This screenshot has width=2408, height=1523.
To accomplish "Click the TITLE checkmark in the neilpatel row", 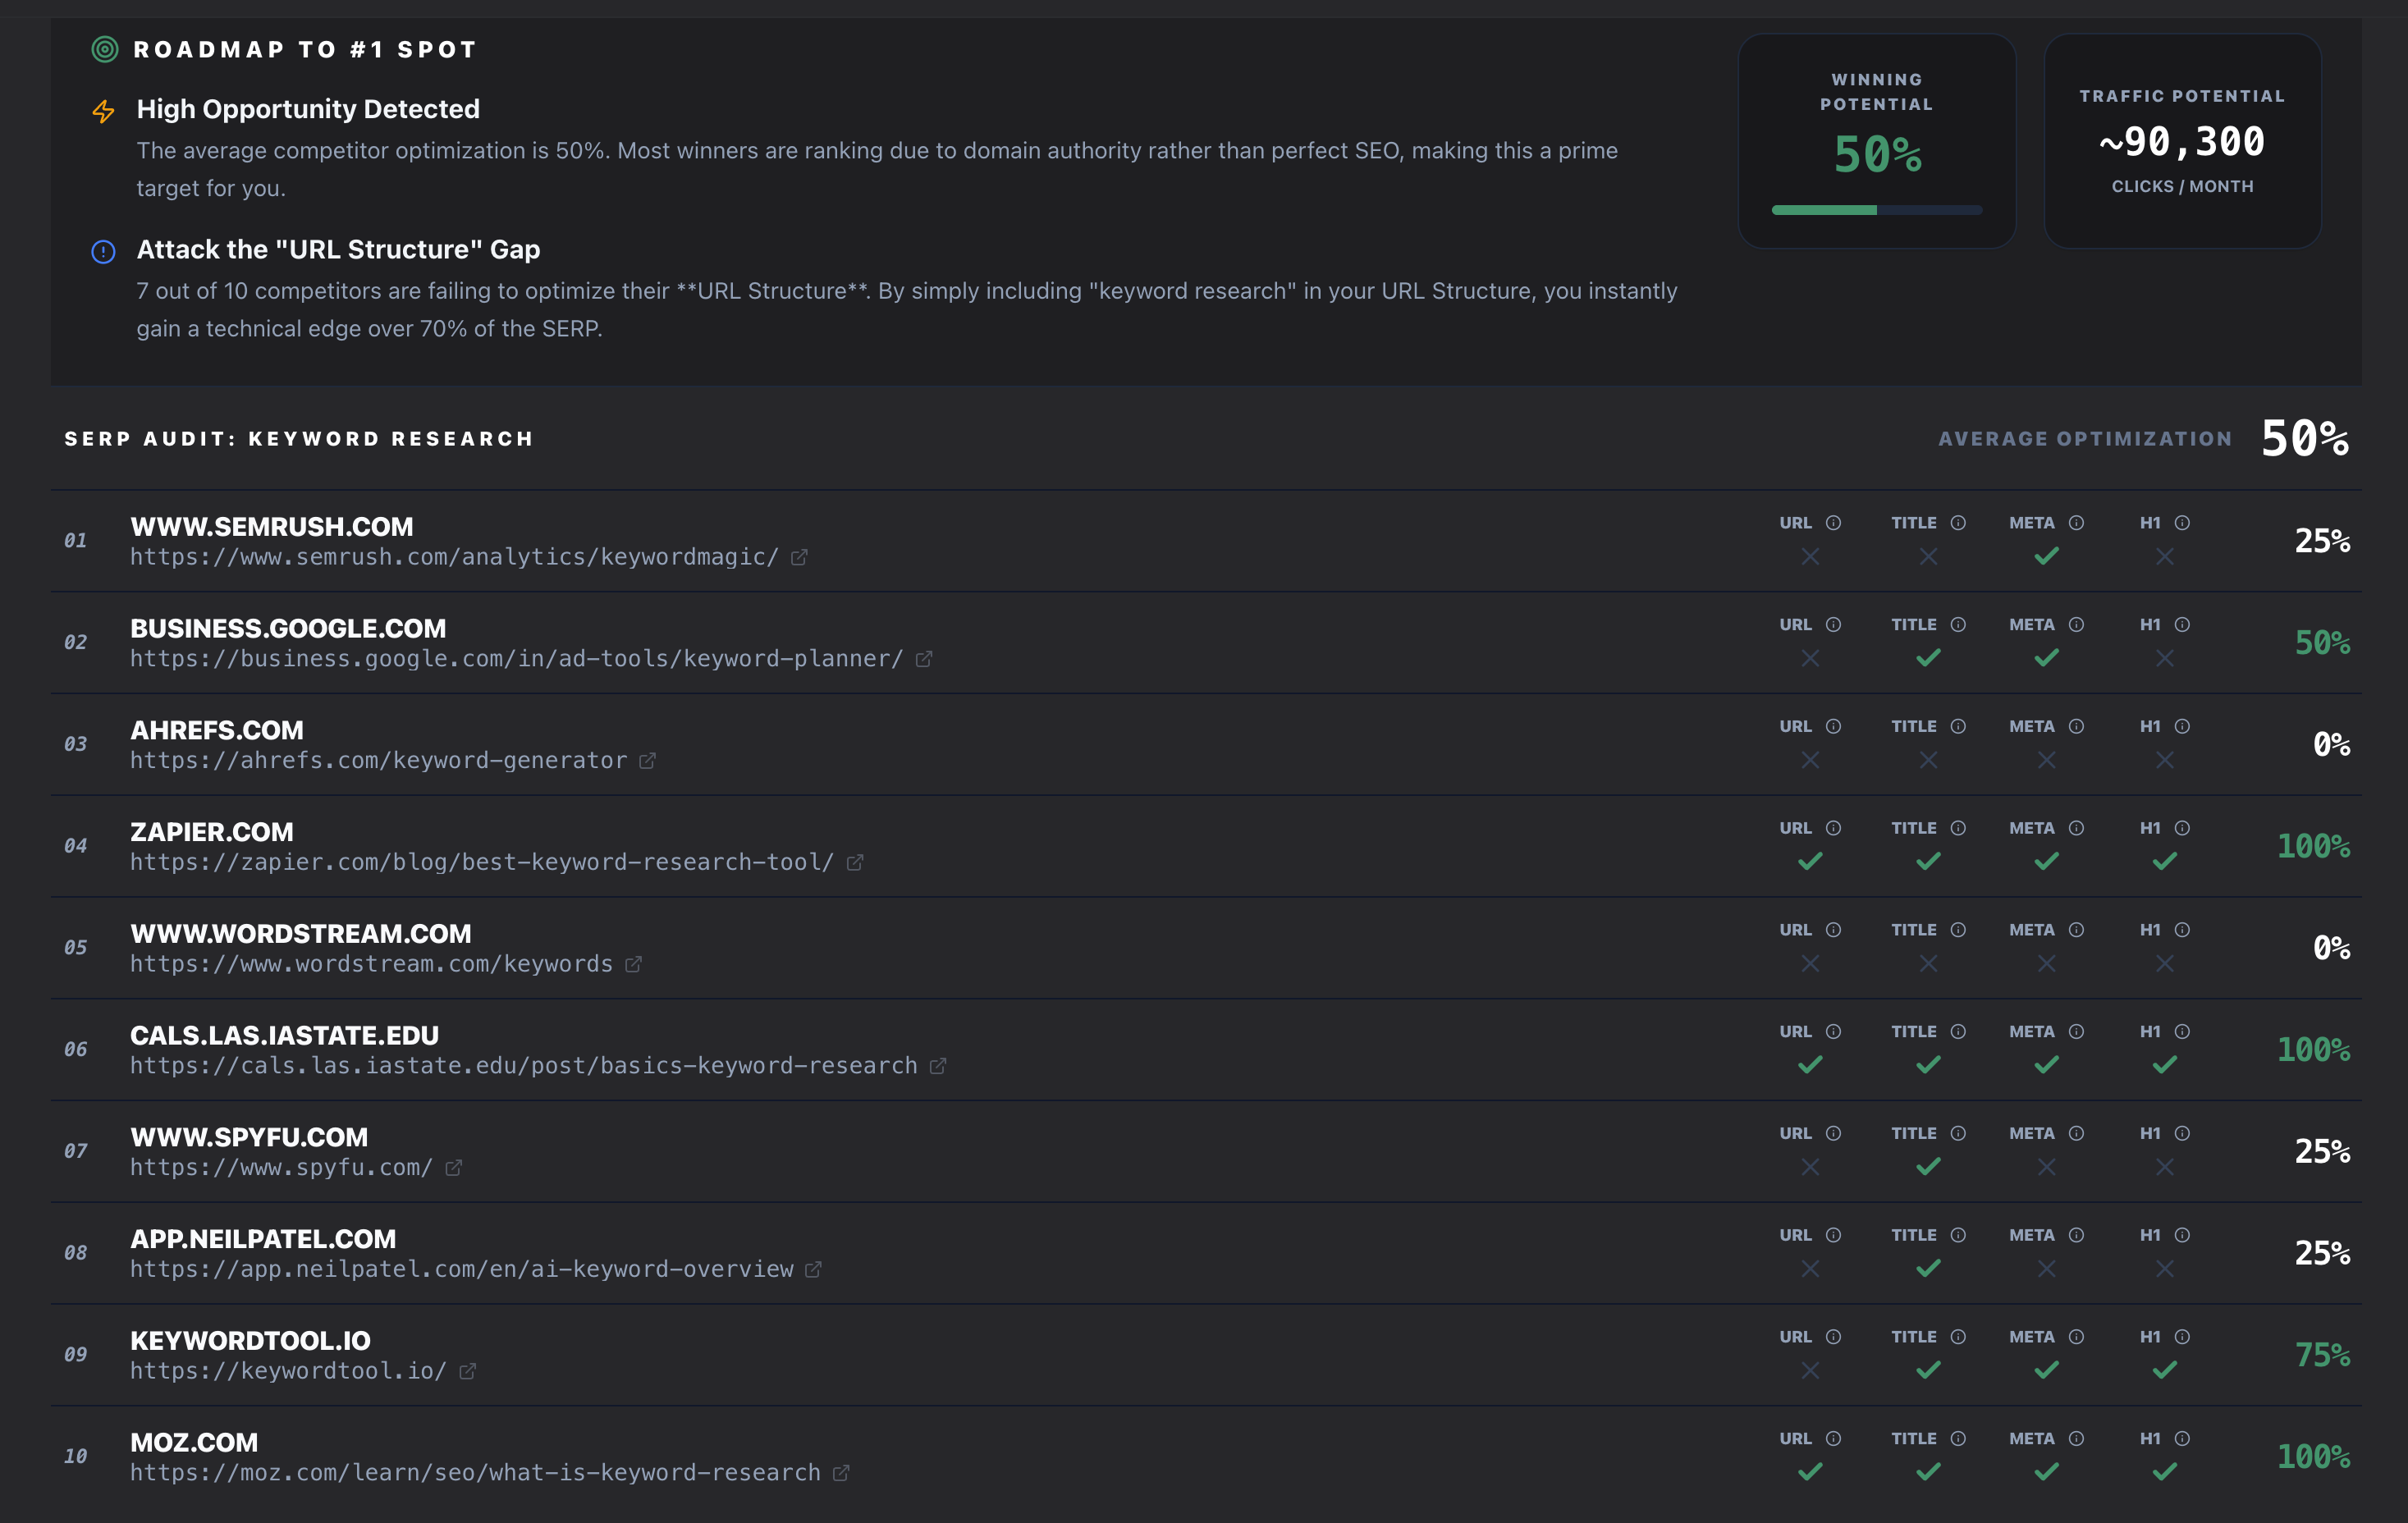I will (1928, 1269).
